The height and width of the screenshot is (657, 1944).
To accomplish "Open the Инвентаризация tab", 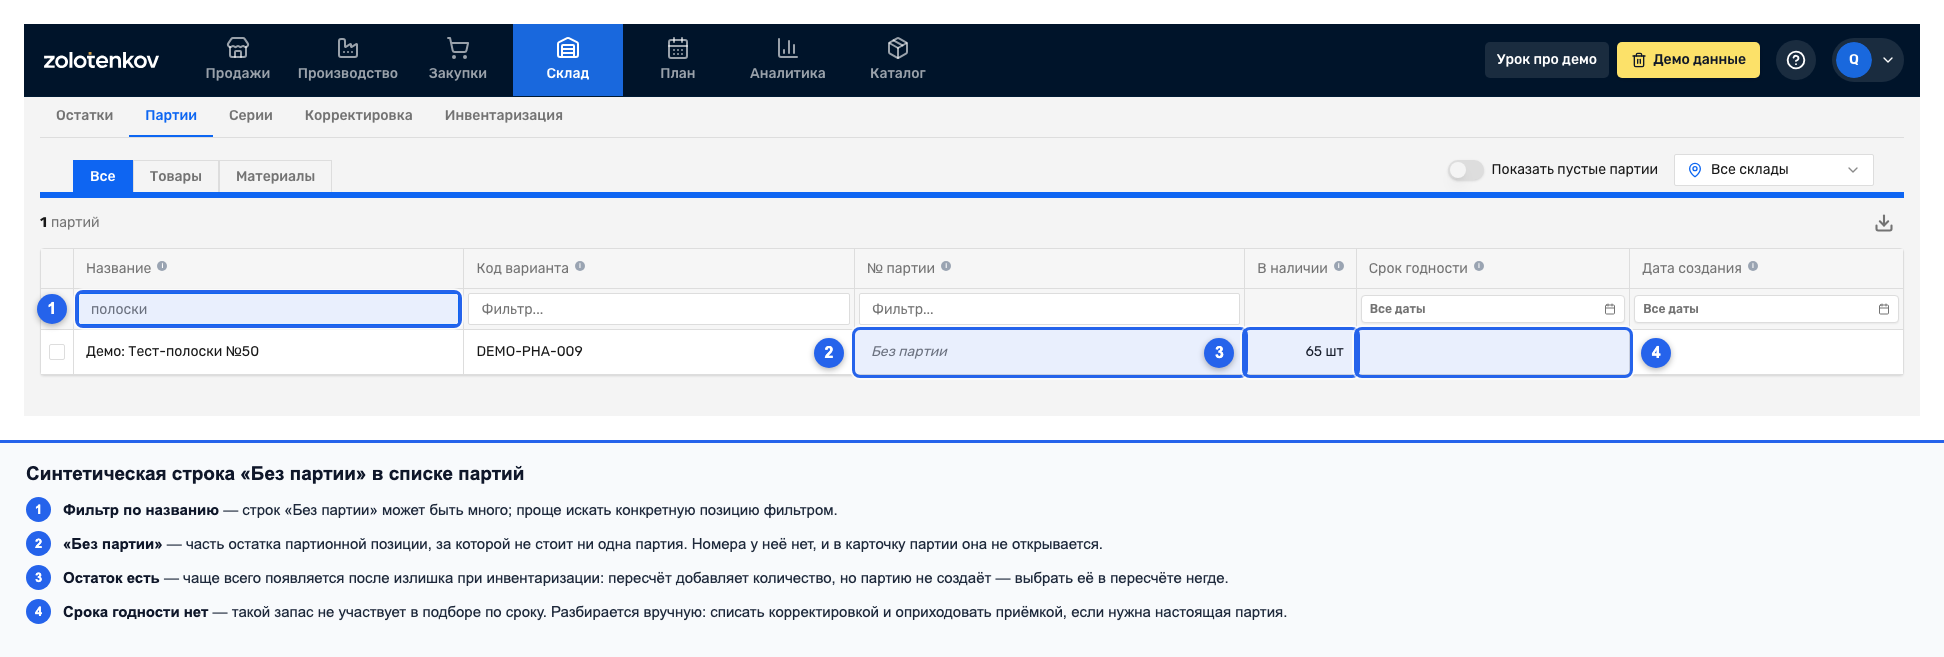I will [504, 116].
